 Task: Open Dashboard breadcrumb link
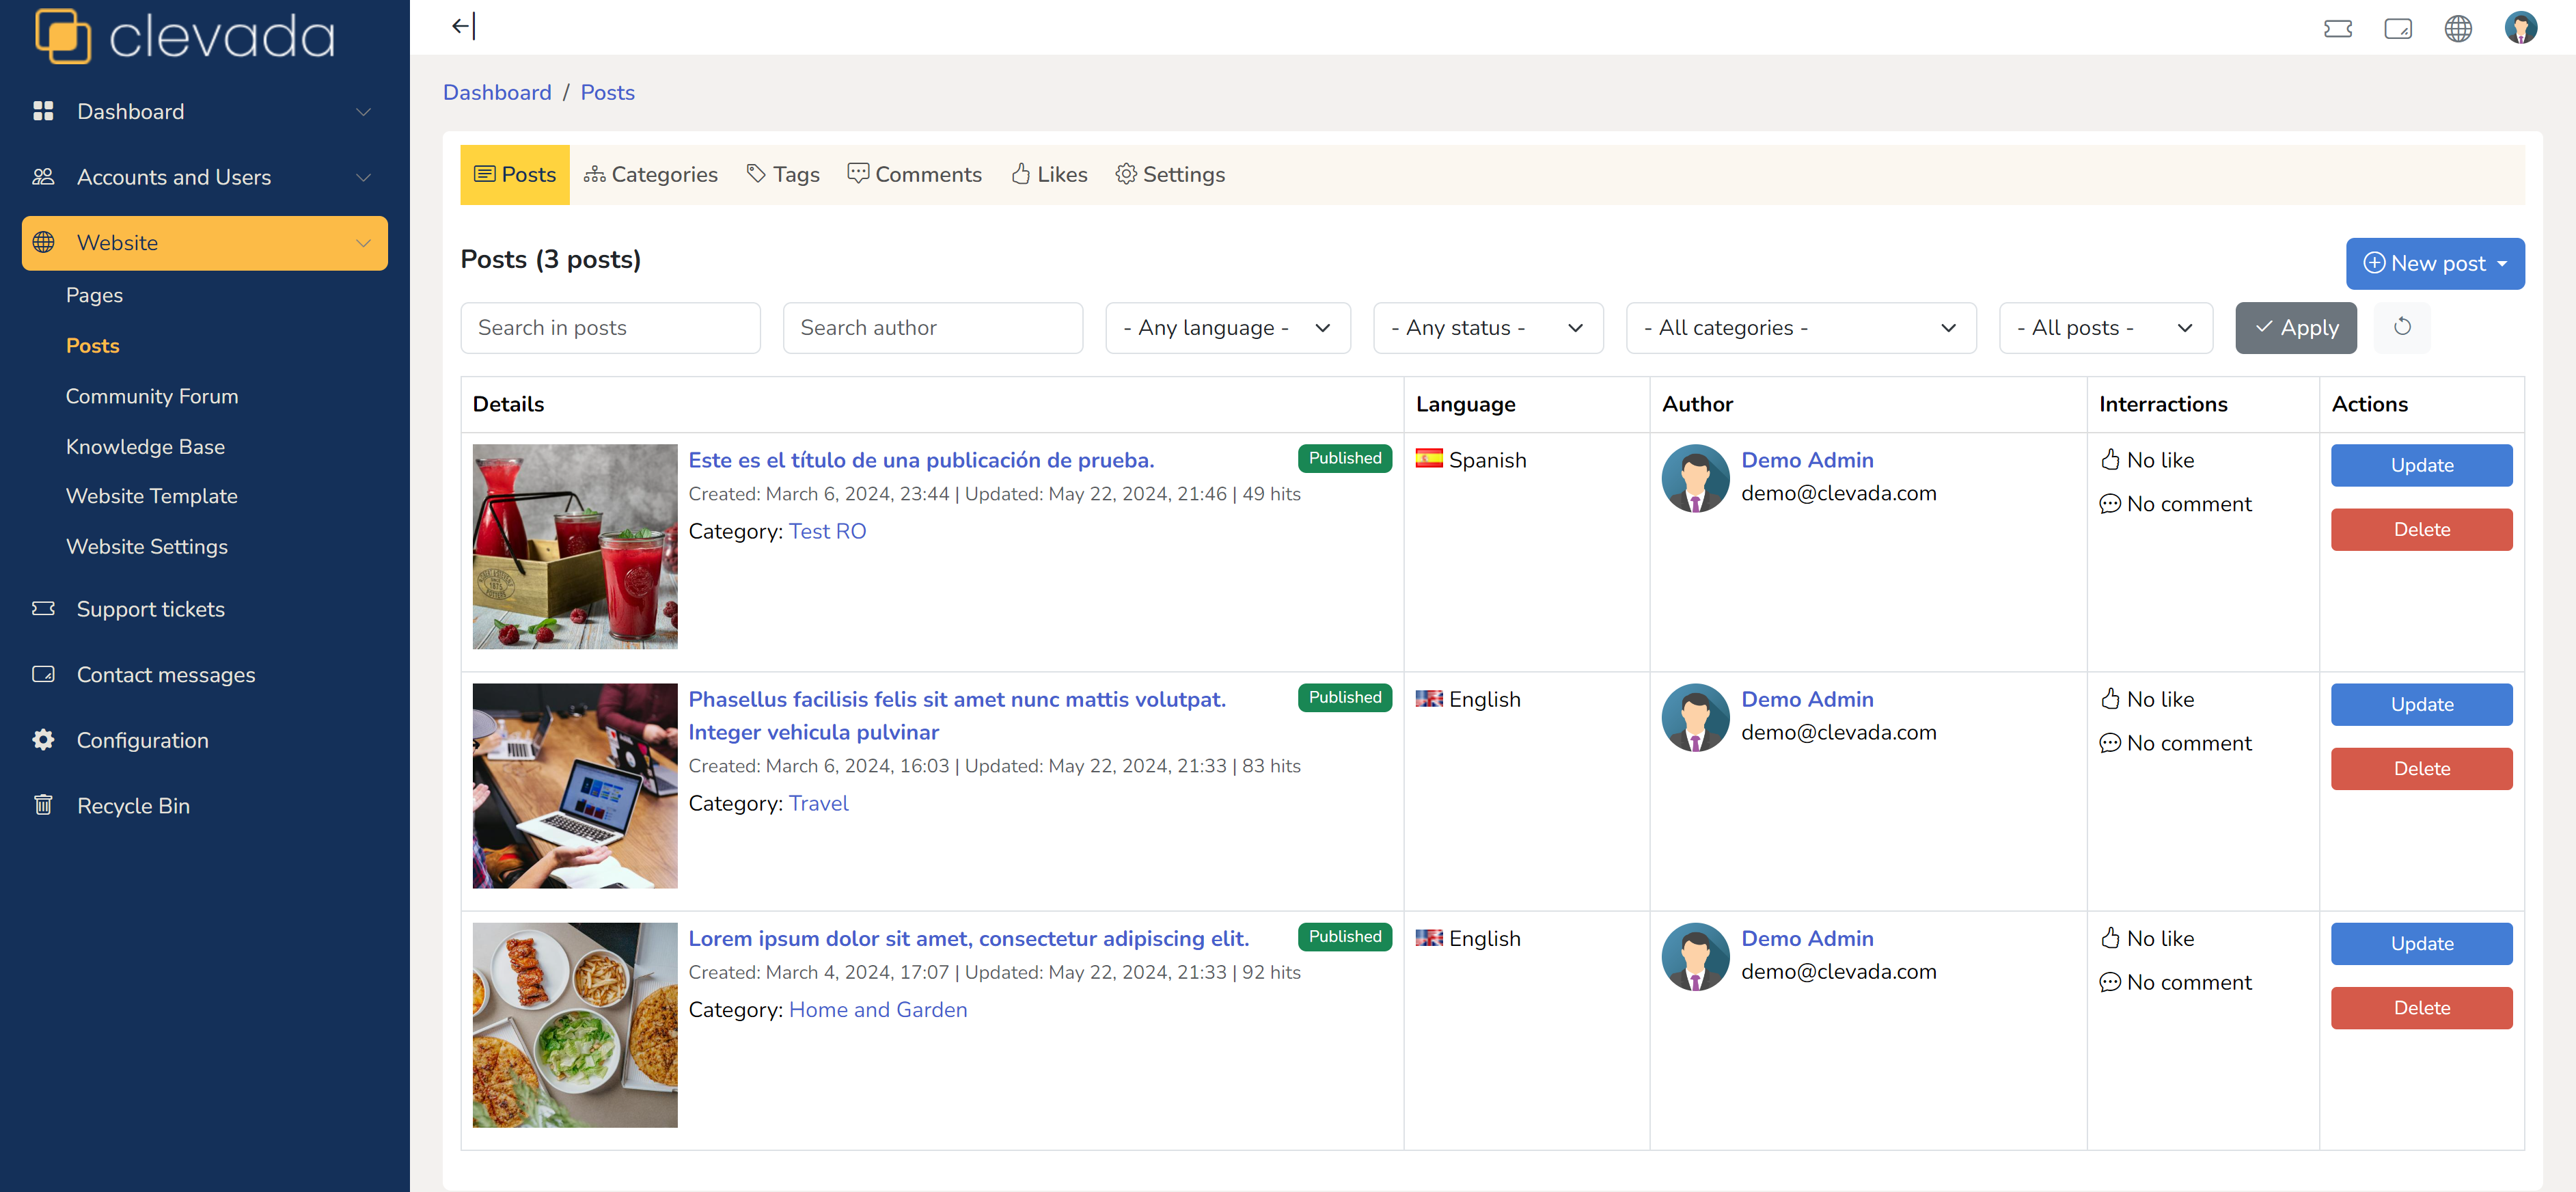497,92
